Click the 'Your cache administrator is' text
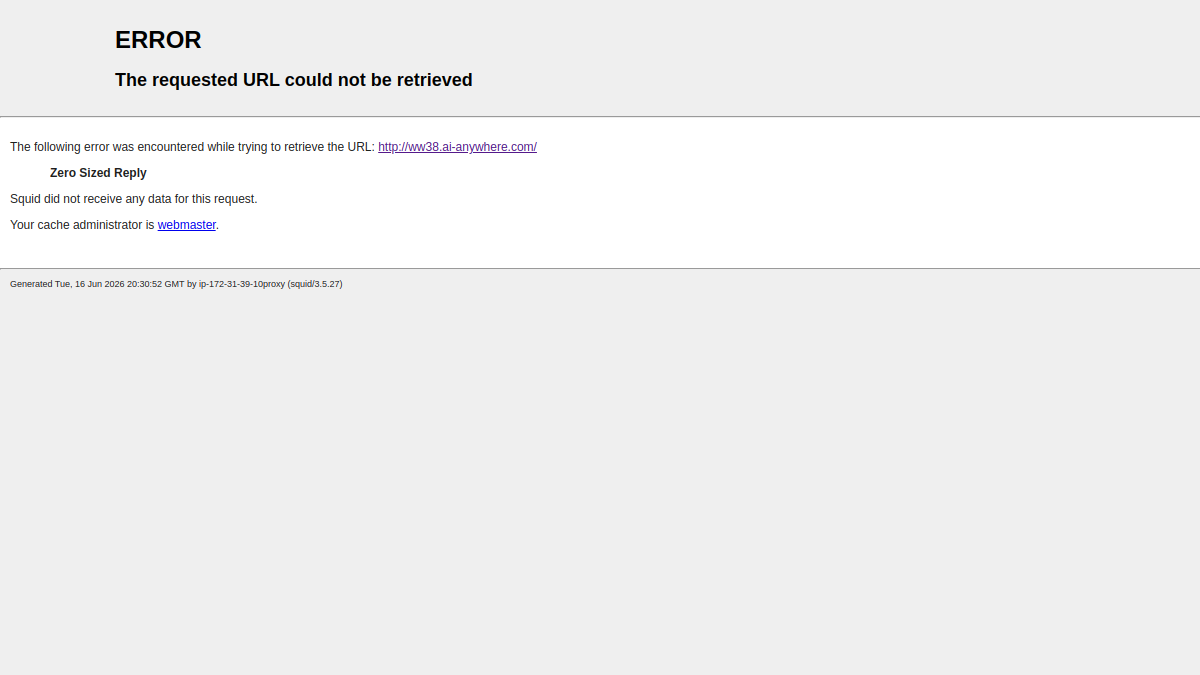This screenshot has height=675, width=1200. tap(82, 225)
